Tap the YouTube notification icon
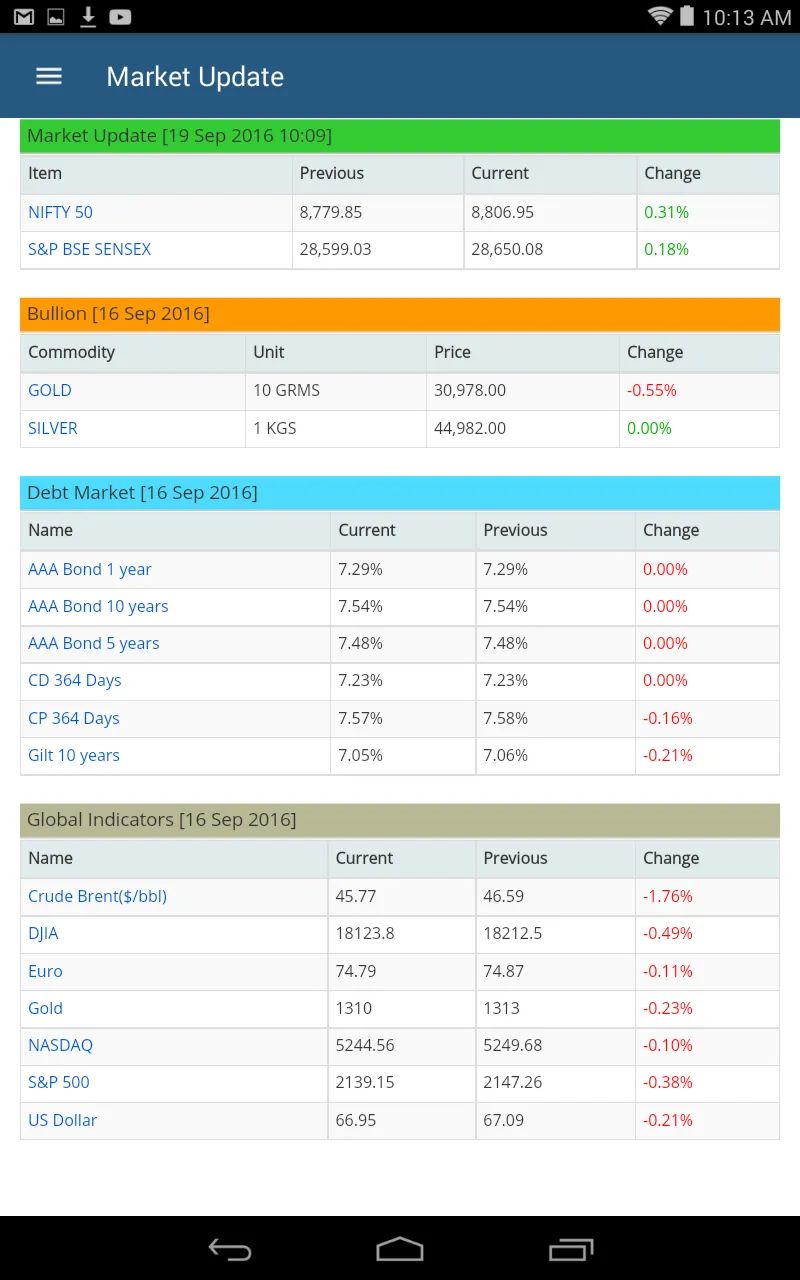Image resolution: width=800 pixels, height=1280 pixels. tap(120, 17)
